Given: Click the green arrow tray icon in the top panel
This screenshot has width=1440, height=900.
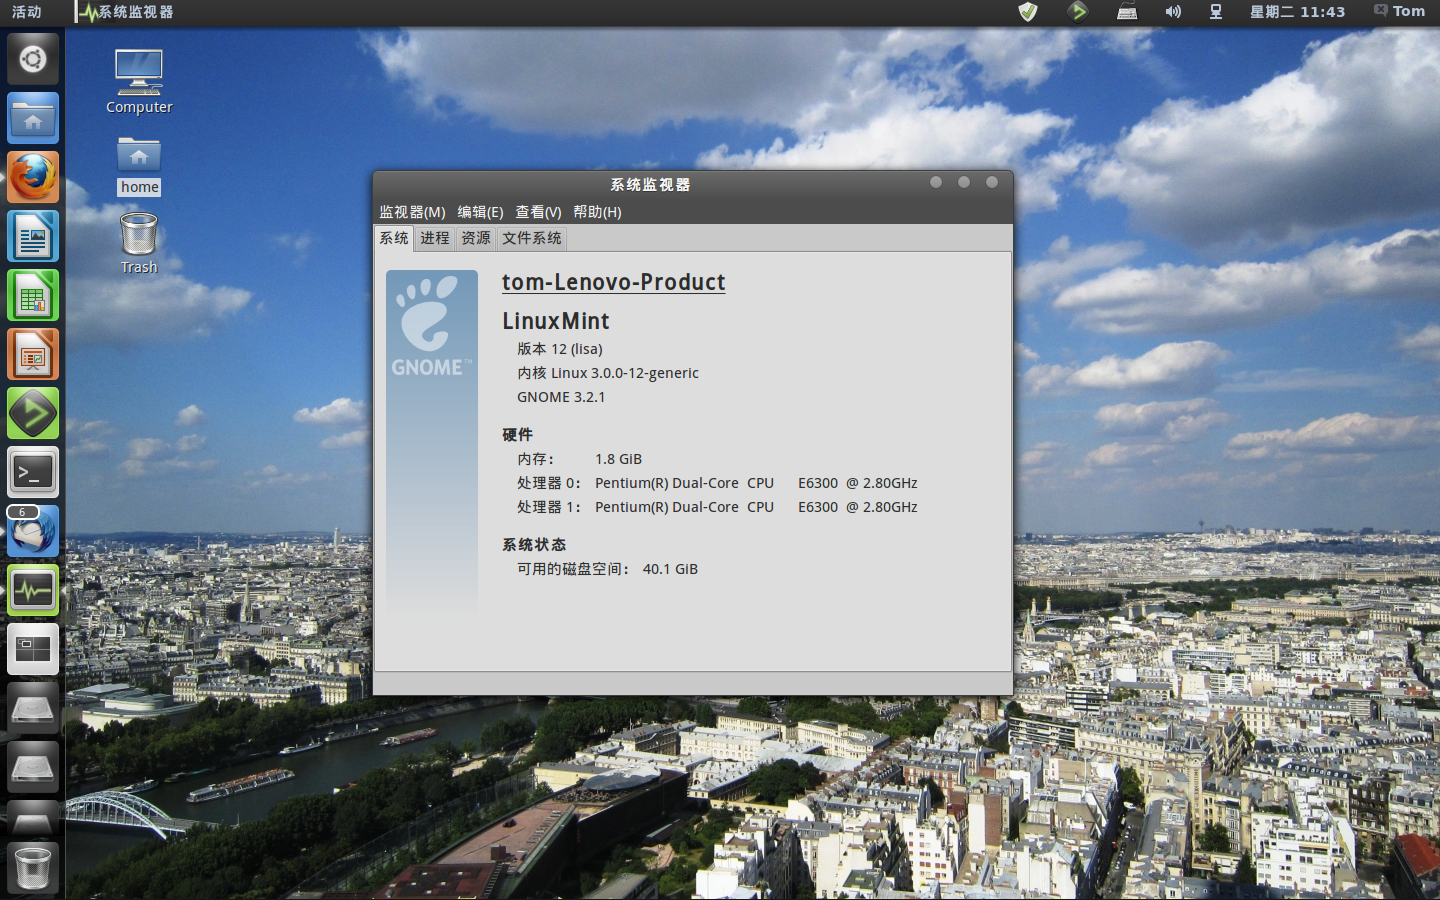Looking at the screenshot, I should tap(1077, 12).
